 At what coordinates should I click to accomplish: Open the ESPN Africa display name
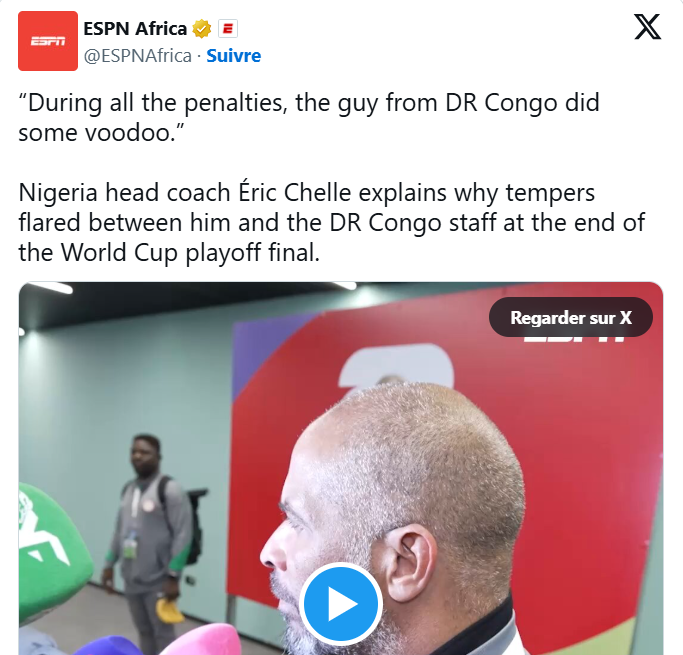(135, 29)
